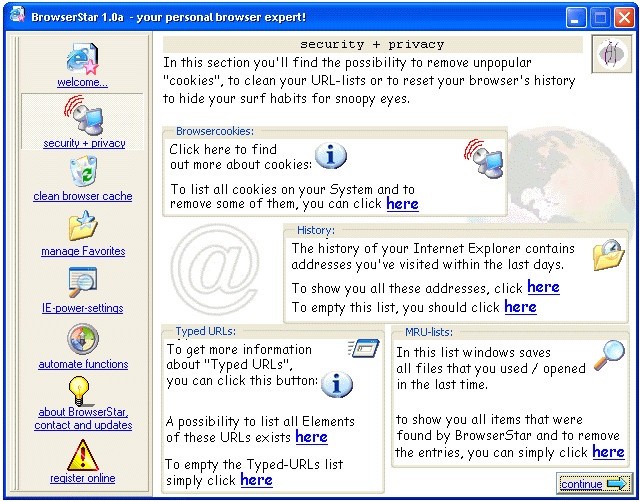Open the security + privacy link
Image resolution: width=640 pixels, height=502 pixels.
point(84,143)
